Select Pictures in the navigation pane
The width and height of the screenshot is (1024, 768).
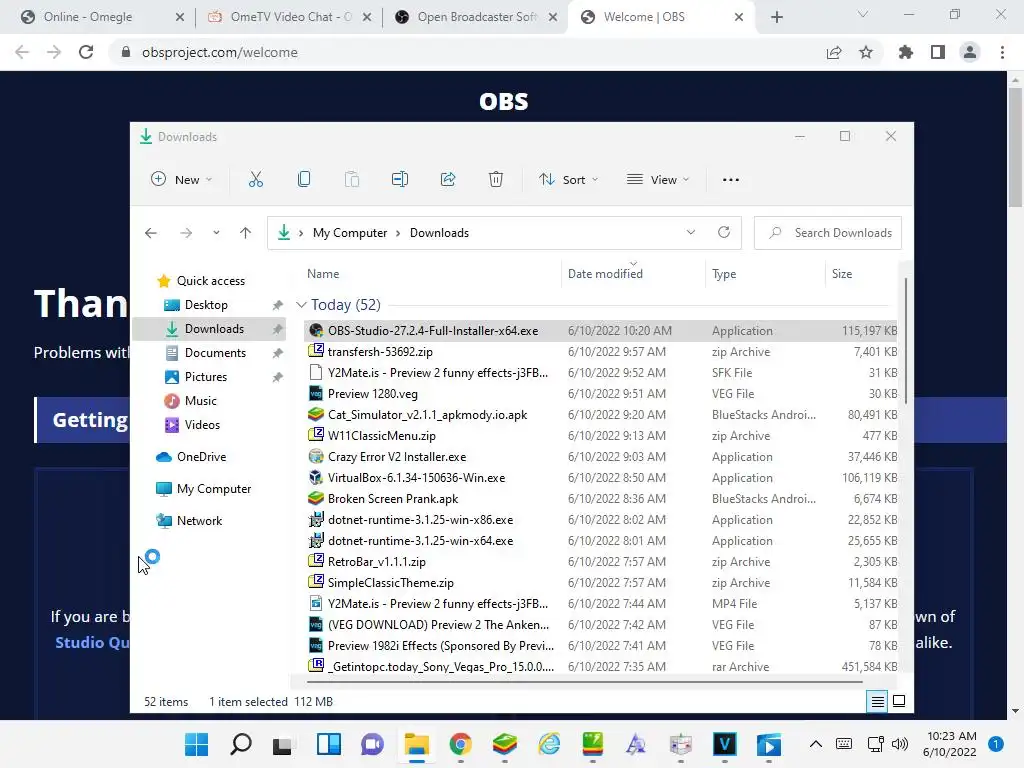click(206, 377)
